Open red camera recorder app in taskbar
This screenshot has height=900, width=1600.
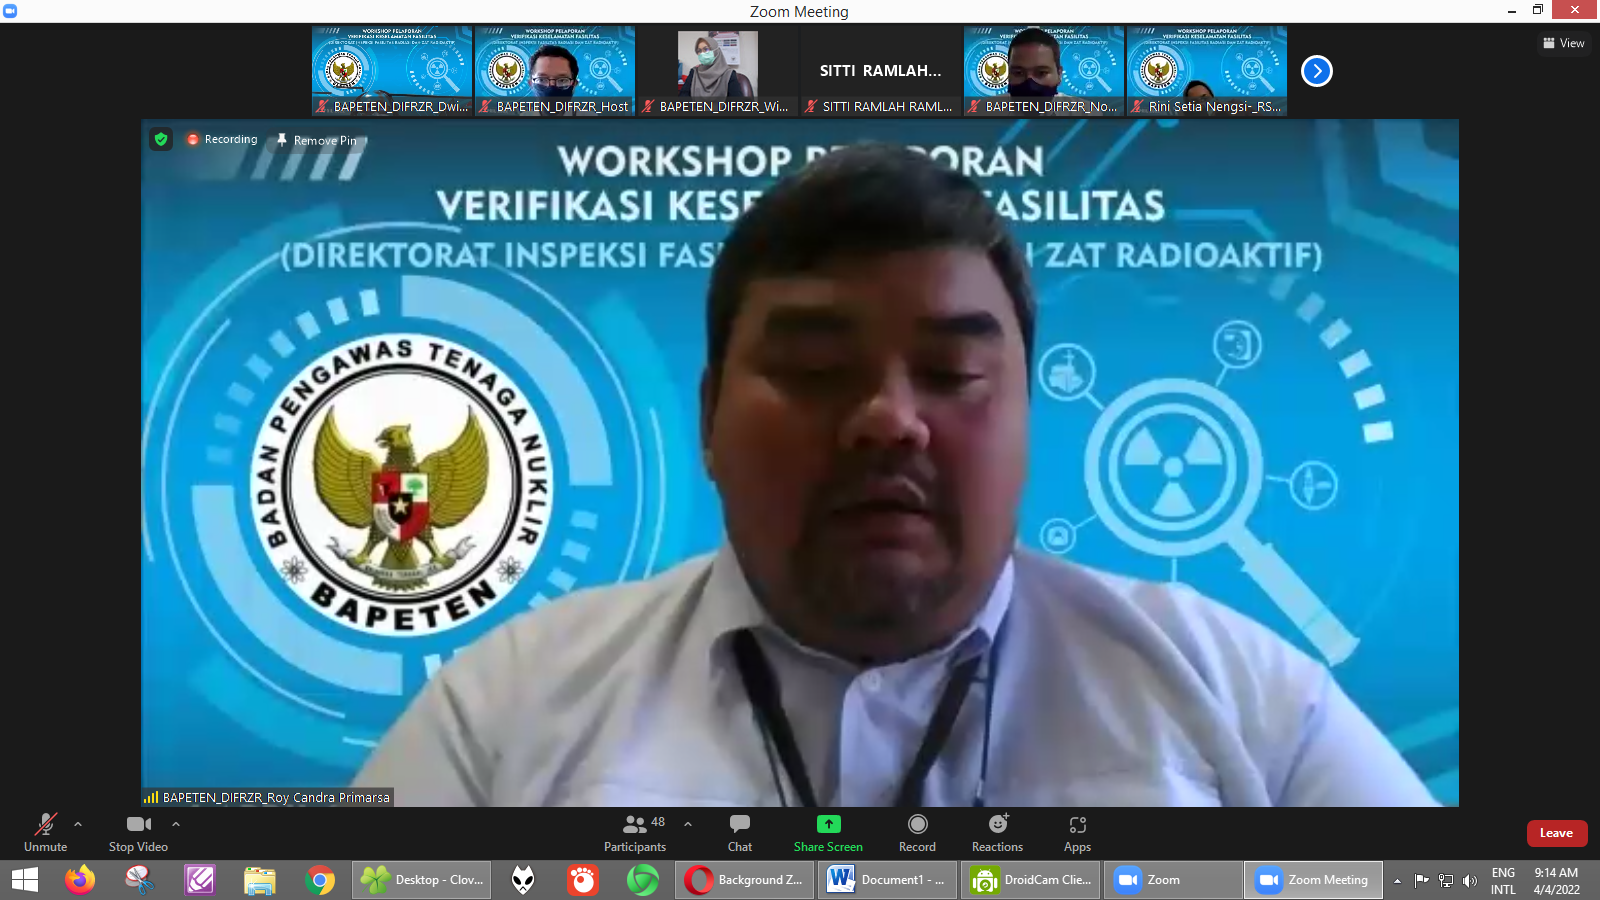583,880
